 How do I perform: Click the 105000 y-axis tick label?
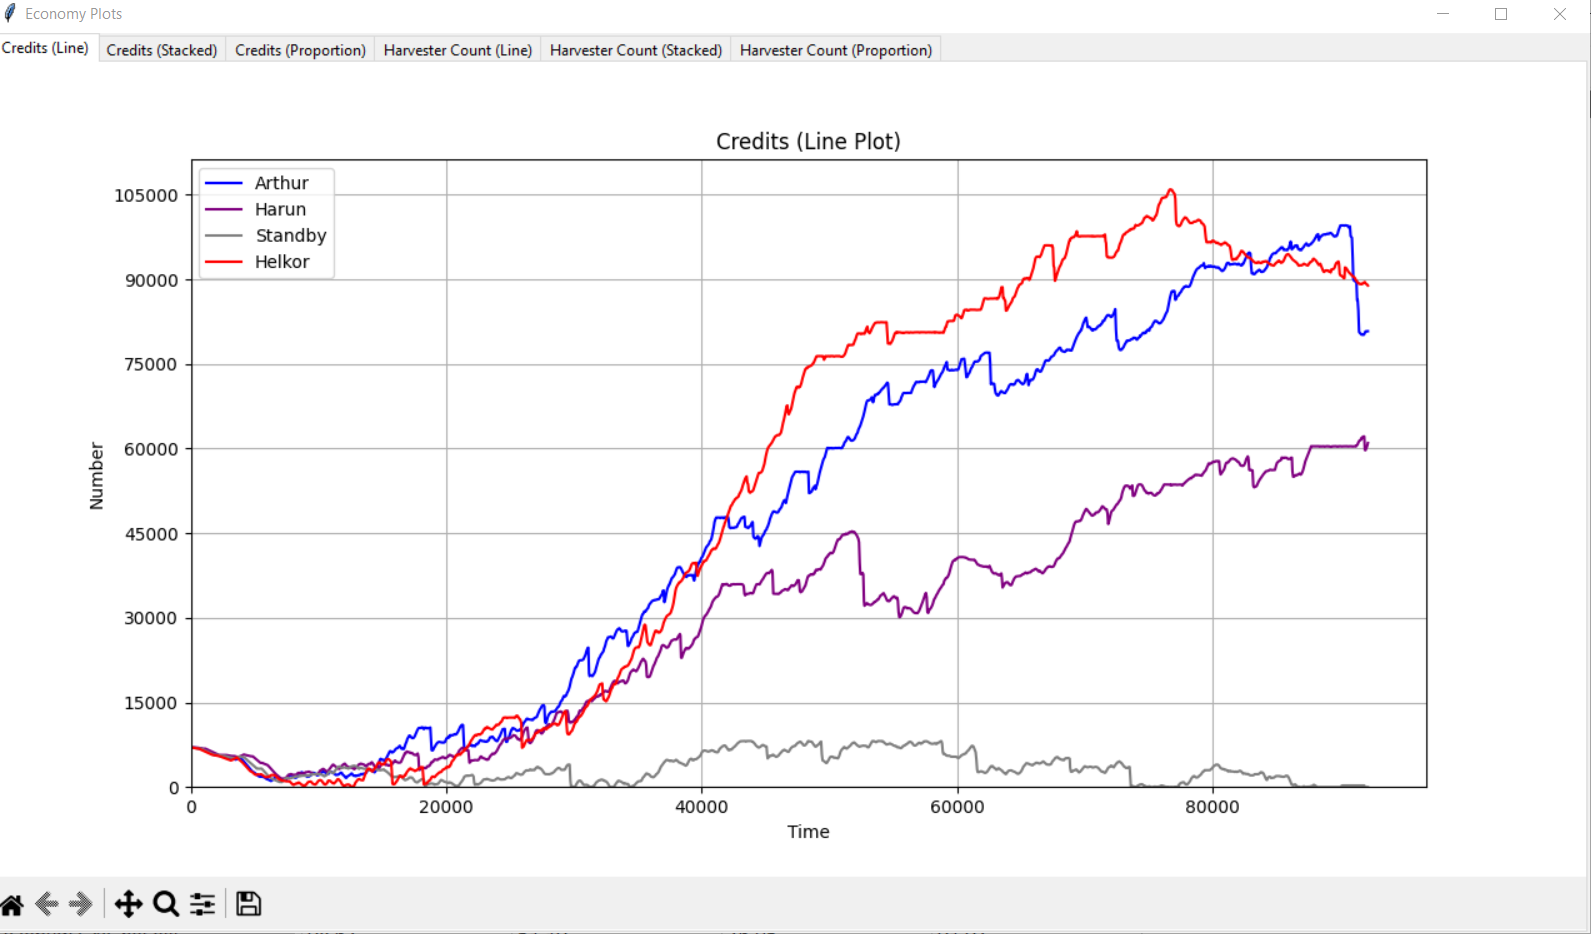(146, 195)
